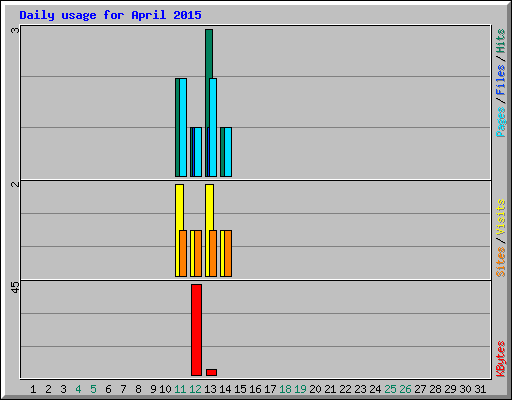Click day '26' on the x-axis
The width and height of the screenshot is (512, 400).
(x=405, y=389)
